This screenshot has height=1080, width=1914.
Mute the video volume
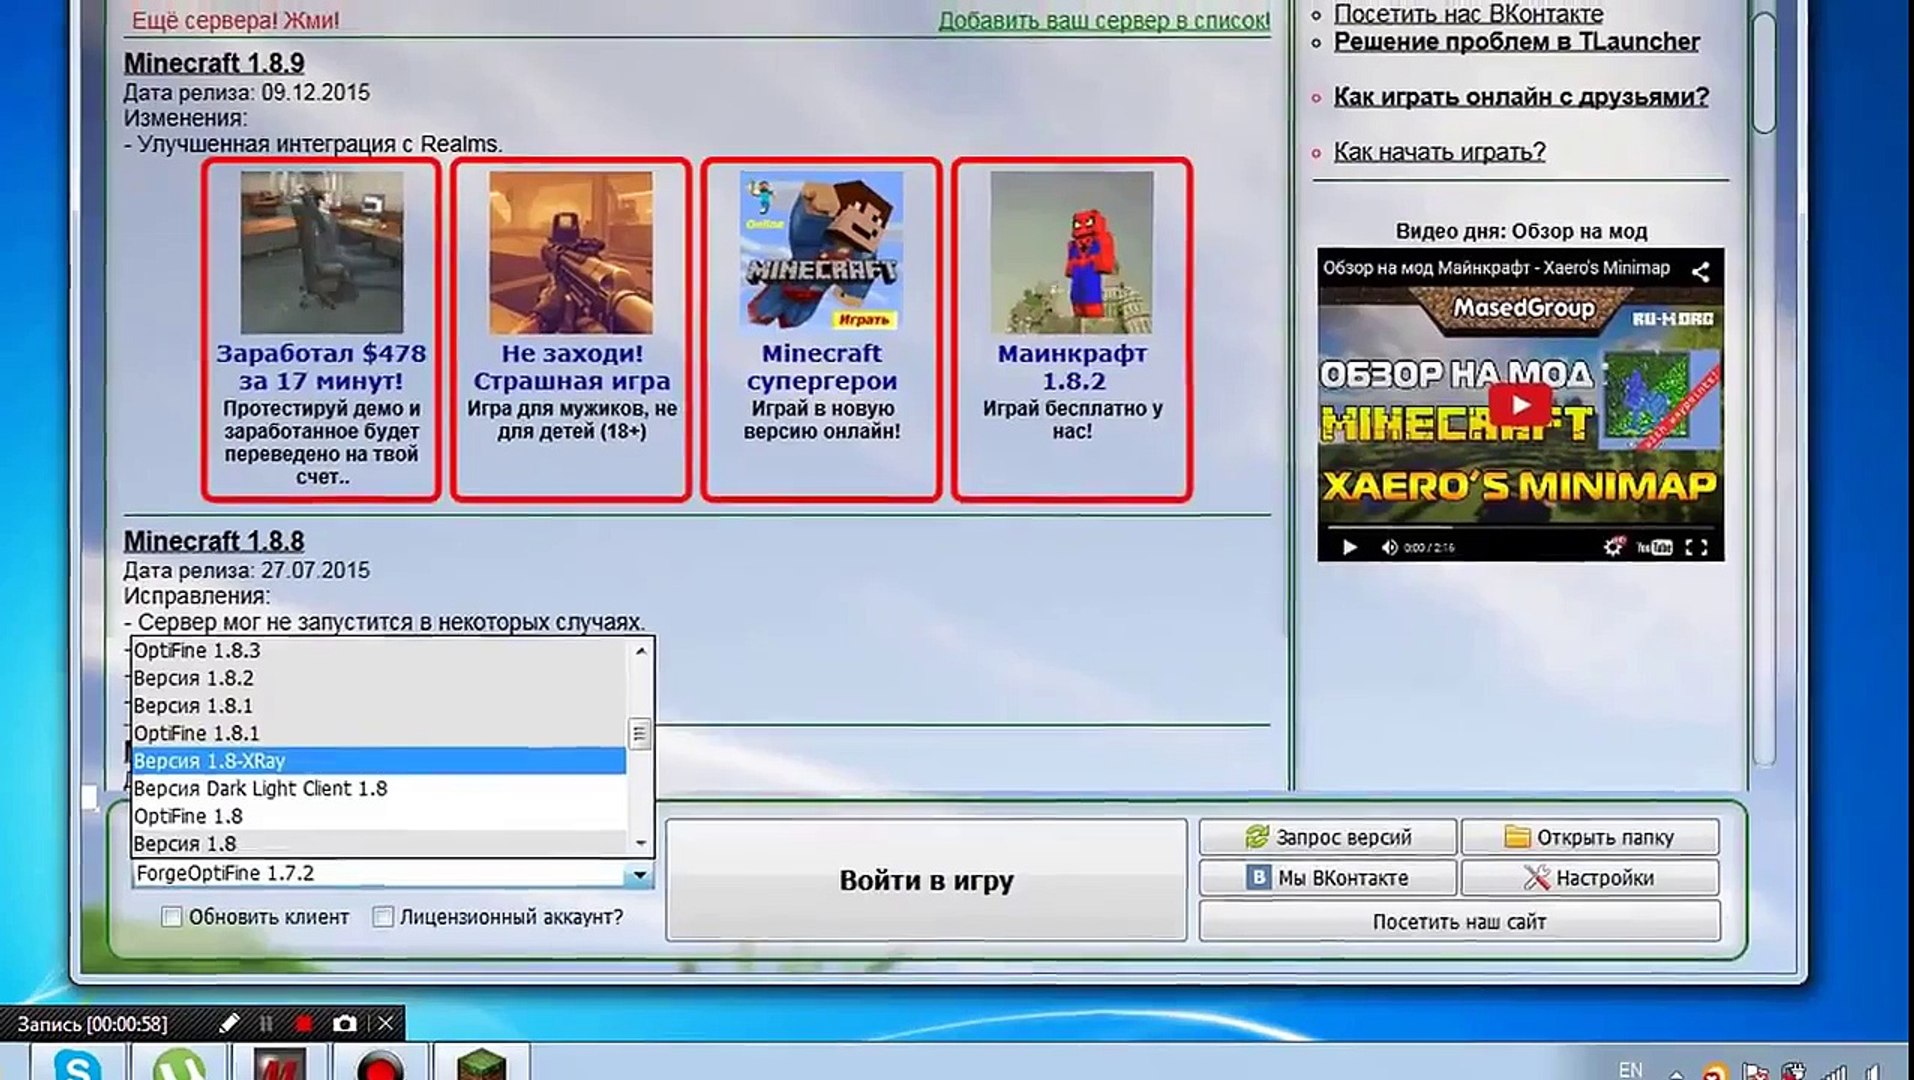(1389, 547)
